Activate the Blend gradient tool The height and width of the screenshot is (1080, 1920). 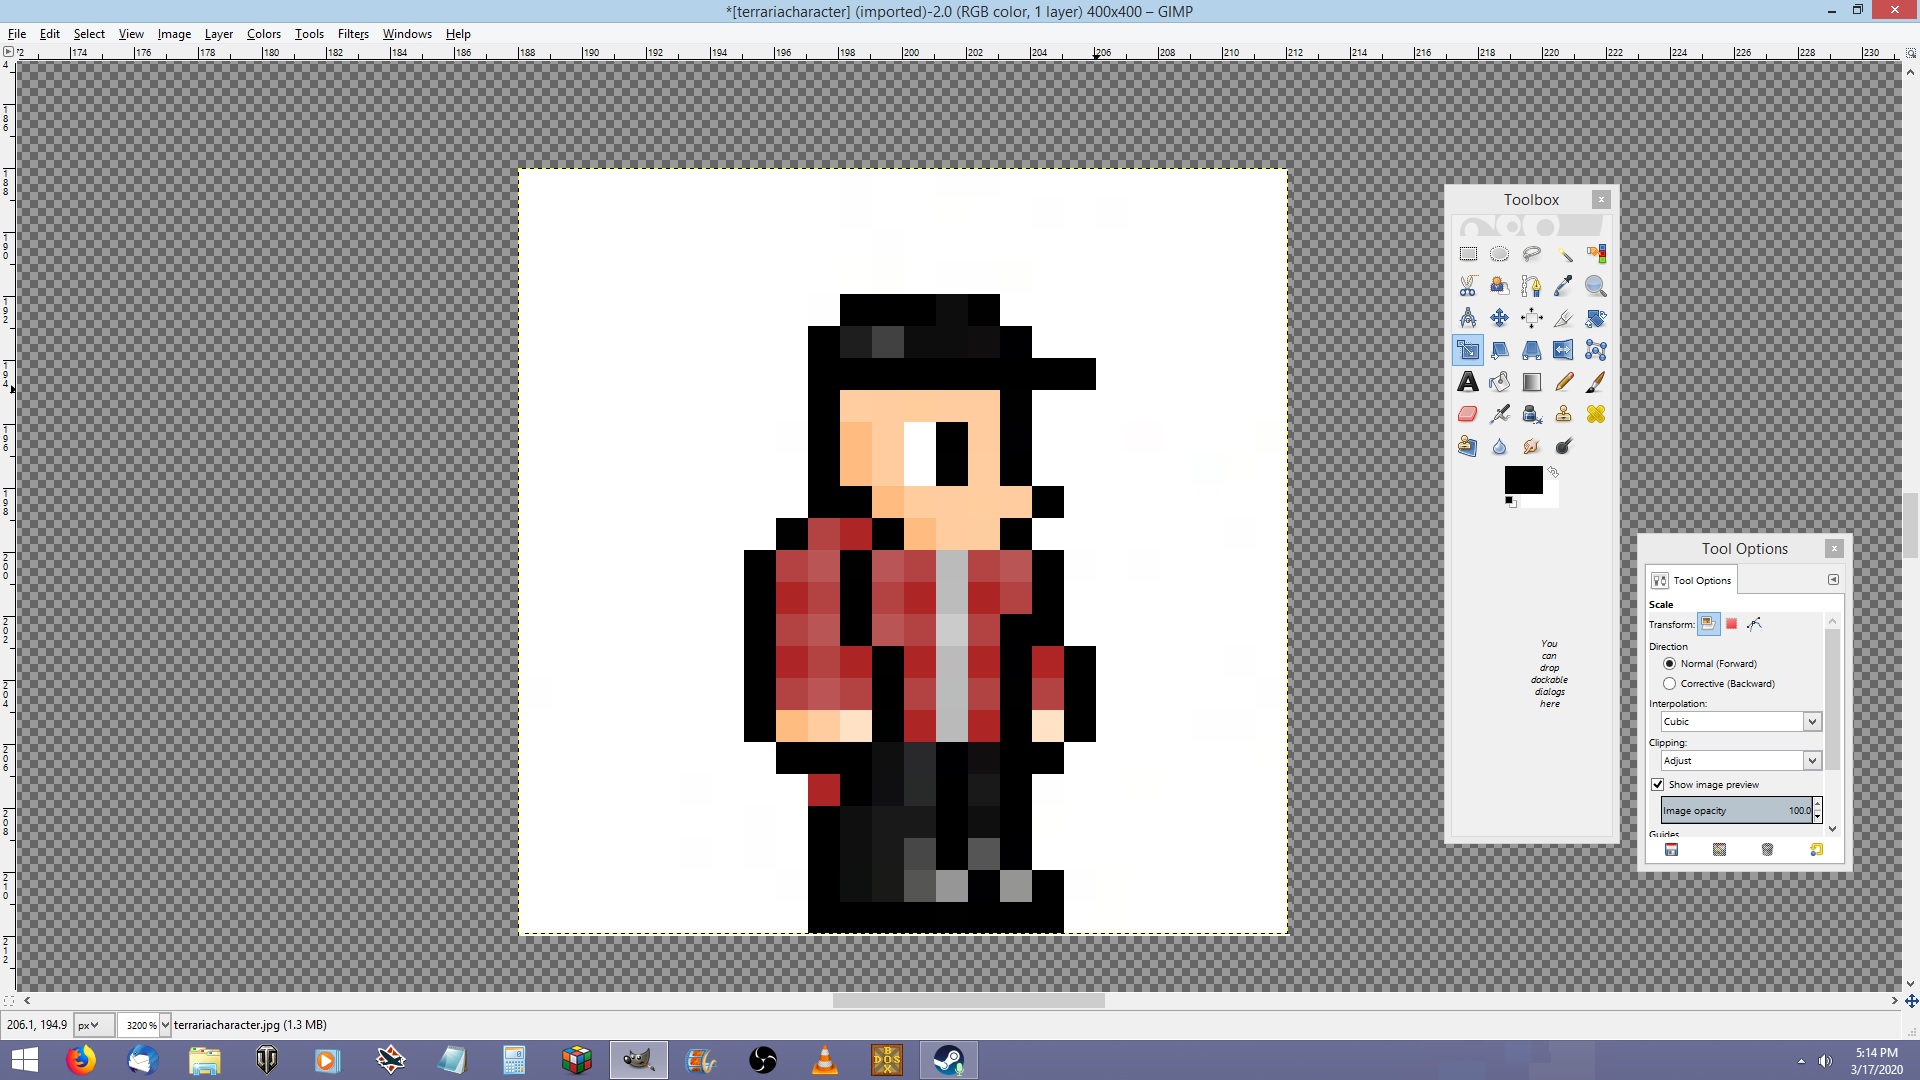(x=1531, y=382)
